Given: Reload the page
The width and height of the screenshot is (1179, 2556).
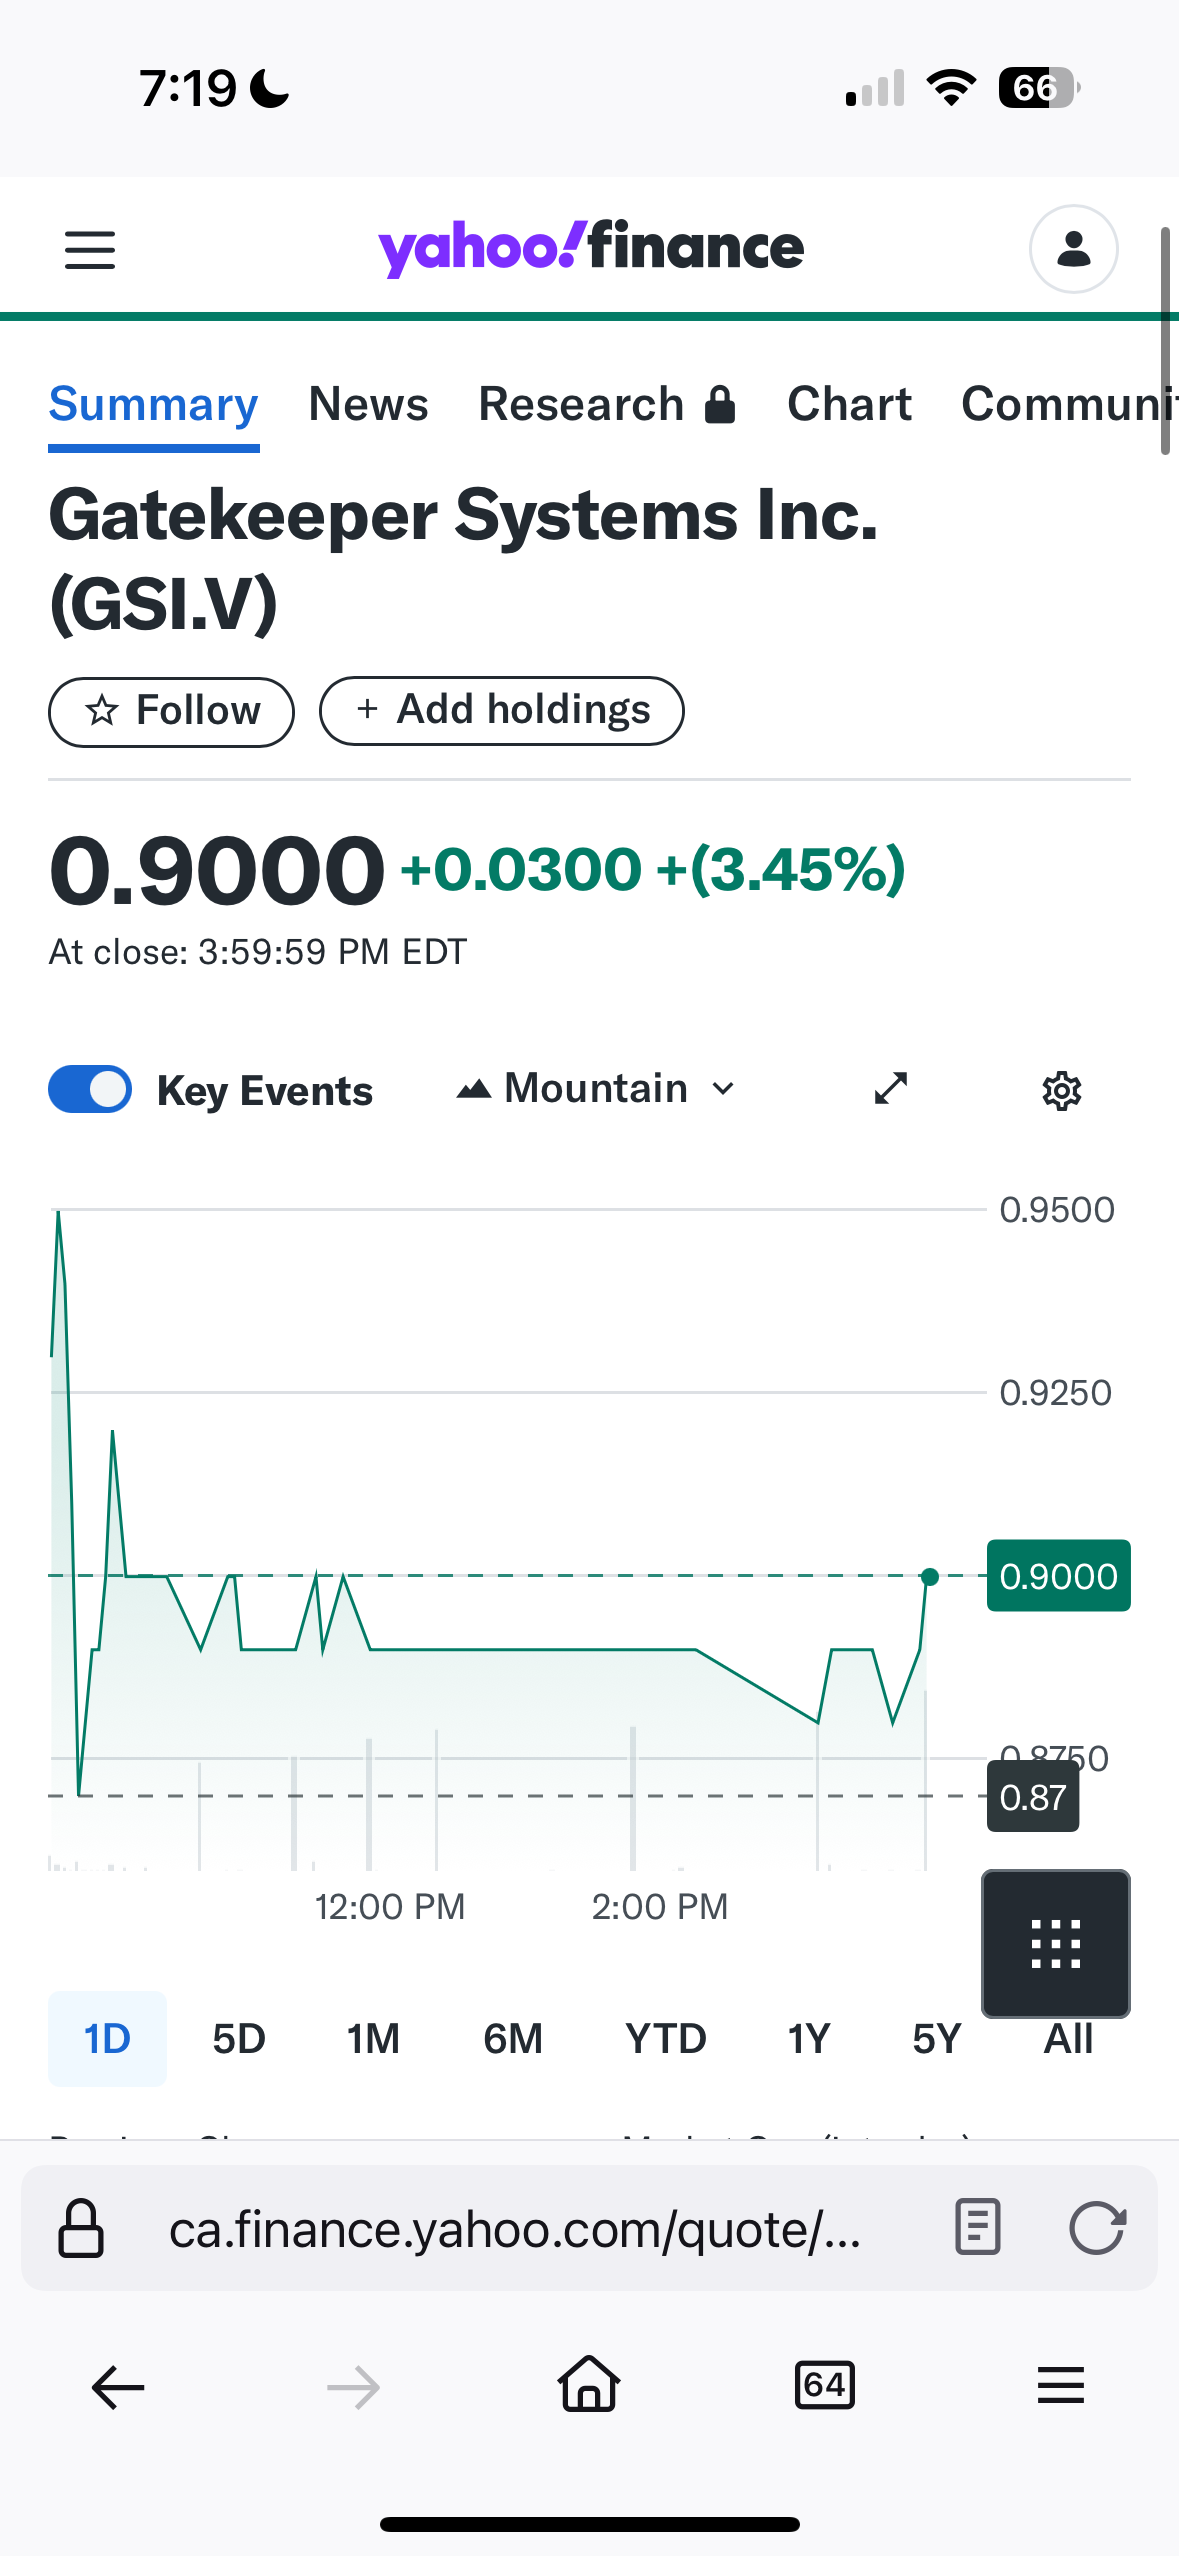Looking at the screenshot, I should click(x=1097, y=2228).
